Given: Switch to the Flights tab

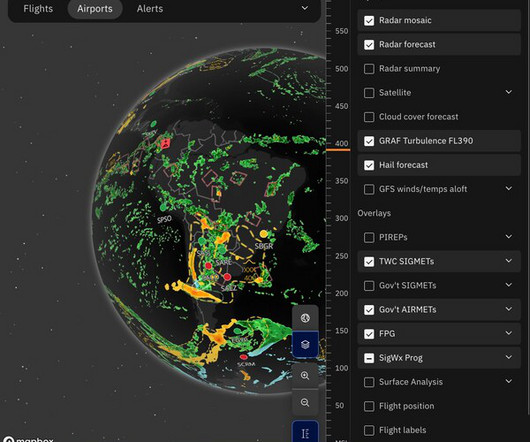Looking at the screenshot, I should coord(38,8).
